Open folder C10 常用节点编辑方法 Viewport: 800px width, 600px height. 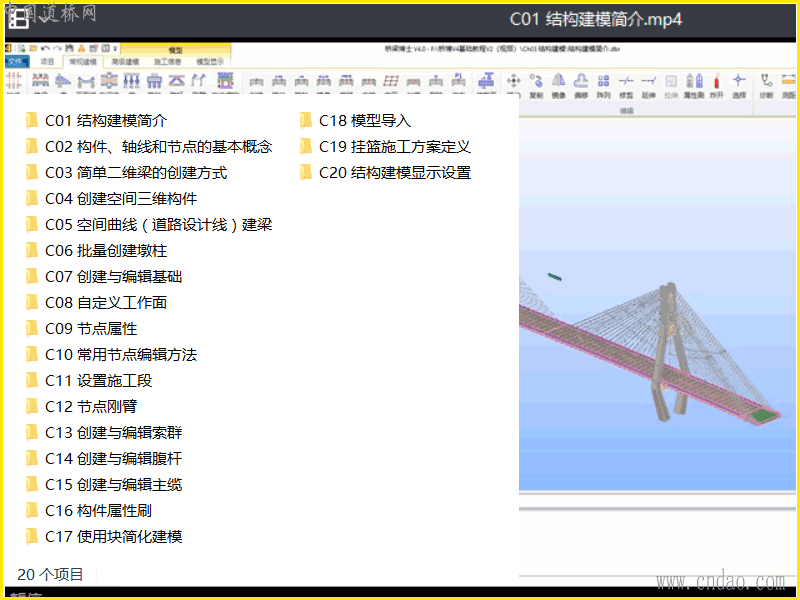click(x=111, y=355)
